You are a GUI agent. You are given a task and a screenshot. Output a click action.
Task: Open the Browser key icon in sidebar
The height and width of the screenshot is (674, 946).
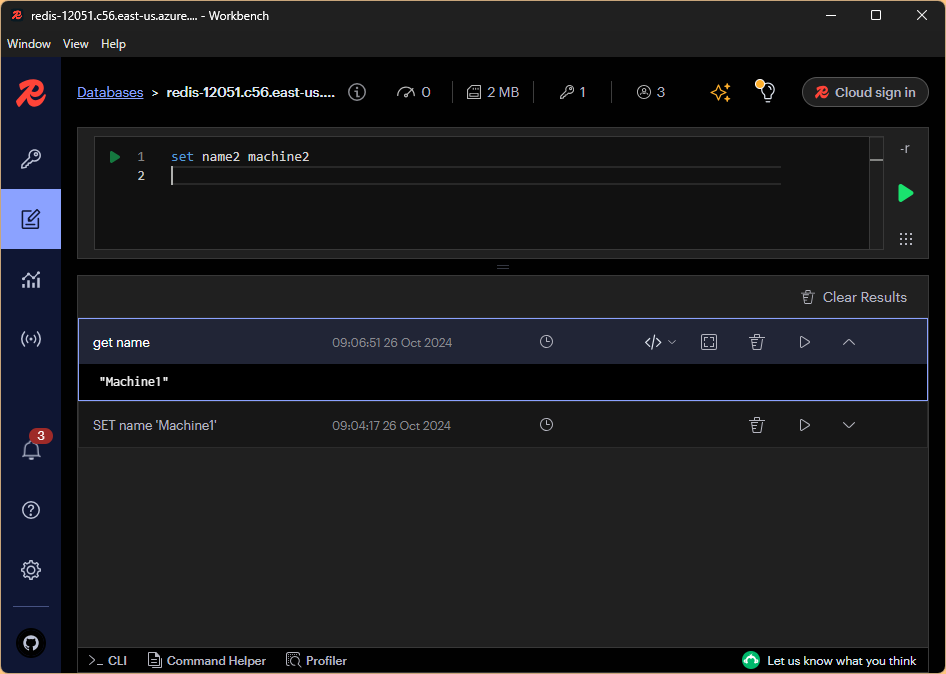click(31, 159)
